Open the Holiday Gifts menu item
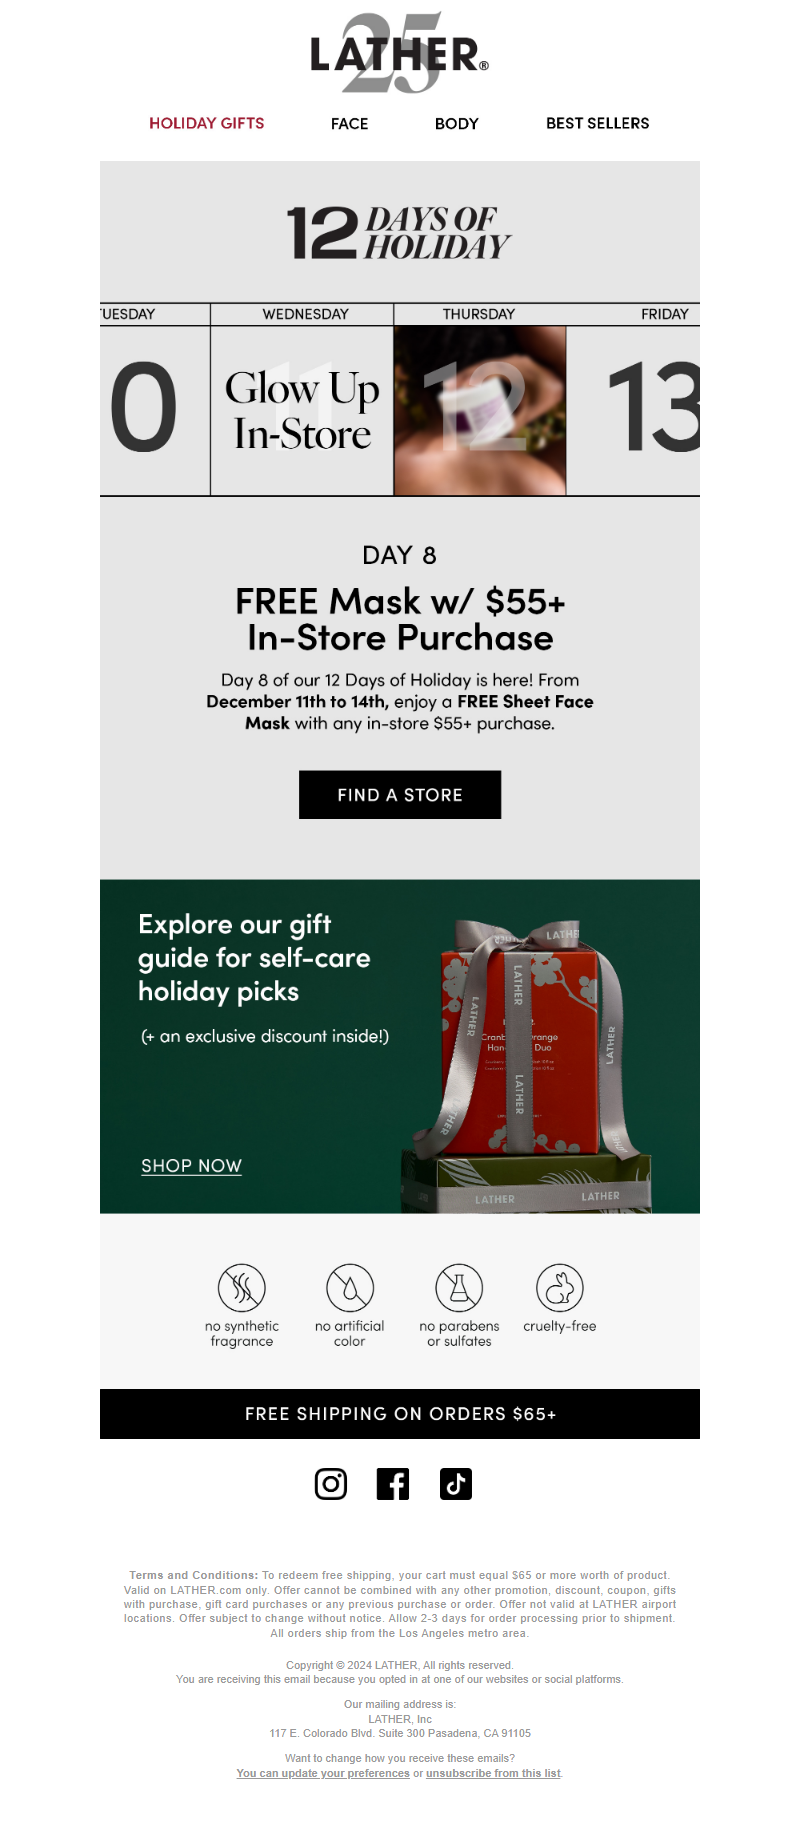This screenshot has width=800, height=1827. tap(207, 123)
